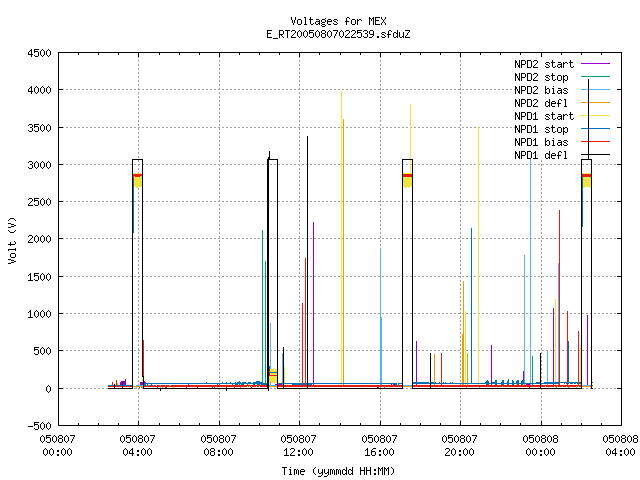Click the 050807 12:00 x-axis label
The width and height of the screenshot is (640, 480).
point(298,445)
